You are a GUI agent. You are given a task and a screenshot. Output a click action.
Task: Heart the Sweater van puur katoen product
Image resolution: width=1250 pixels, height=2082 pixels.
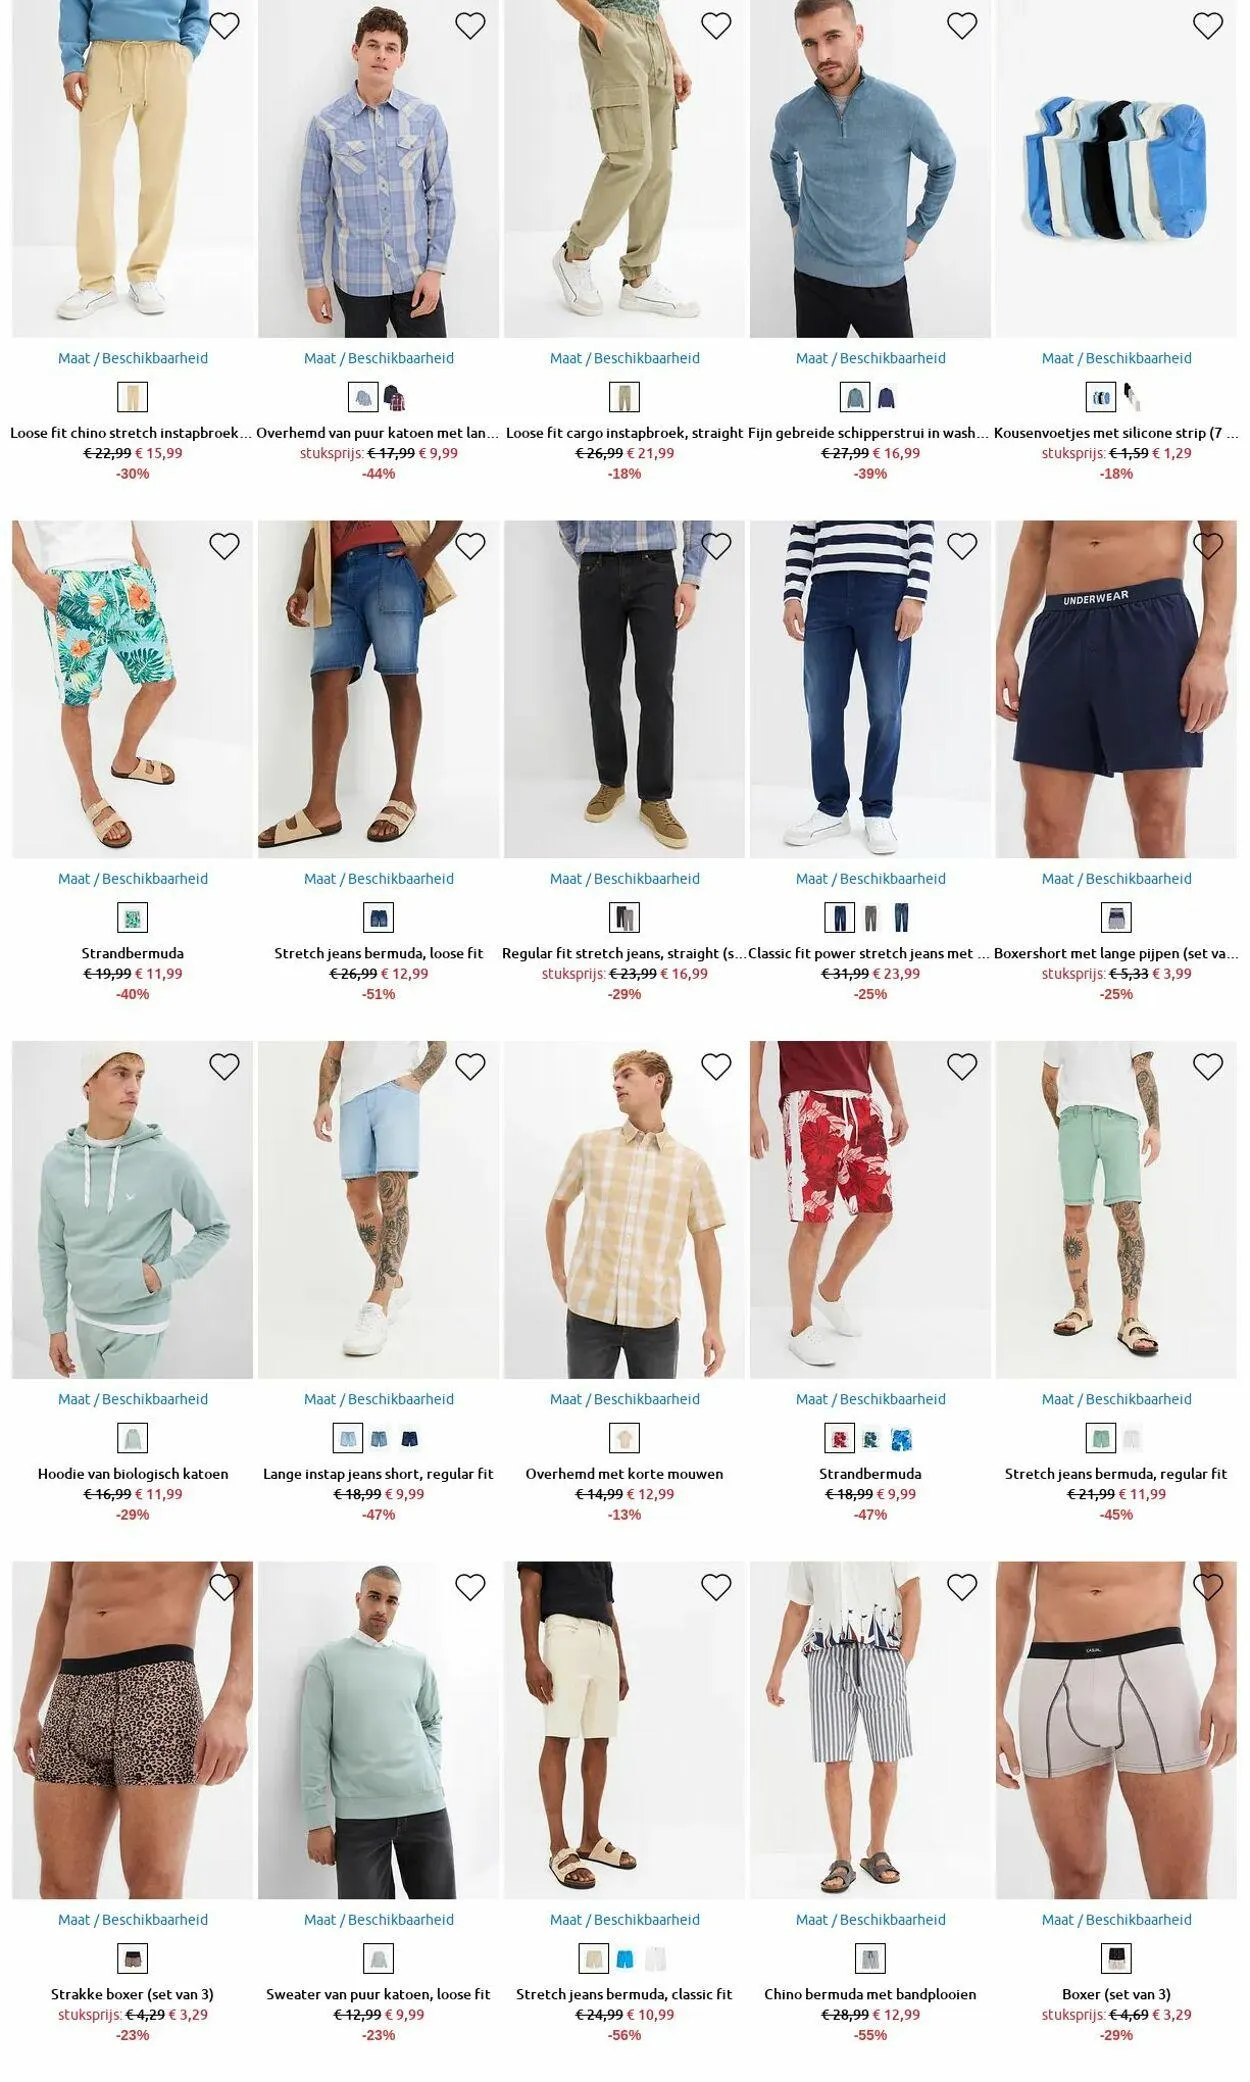coord(470,1587)
